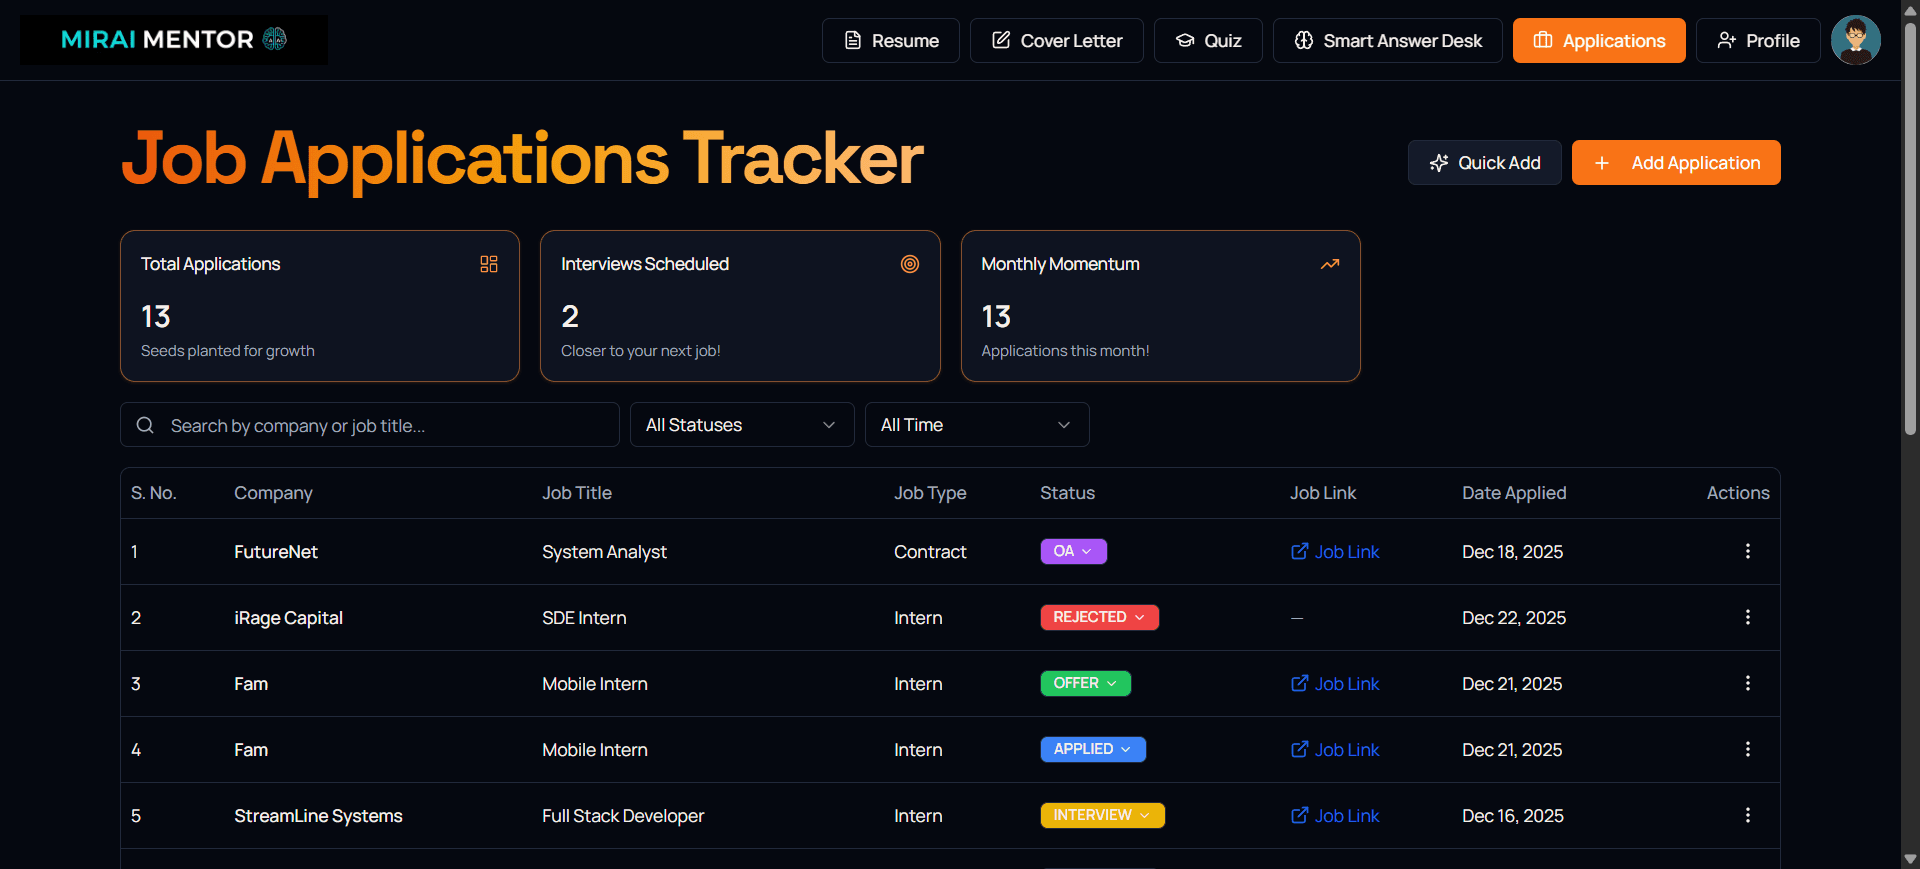Click the FutureNet company cell
The image size is (1920, 869).
[276, 552]
